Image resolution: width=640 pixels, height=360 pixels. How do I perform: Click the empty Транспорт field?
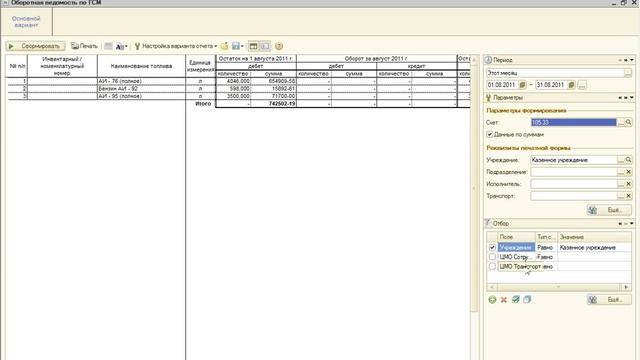point(573,196)
